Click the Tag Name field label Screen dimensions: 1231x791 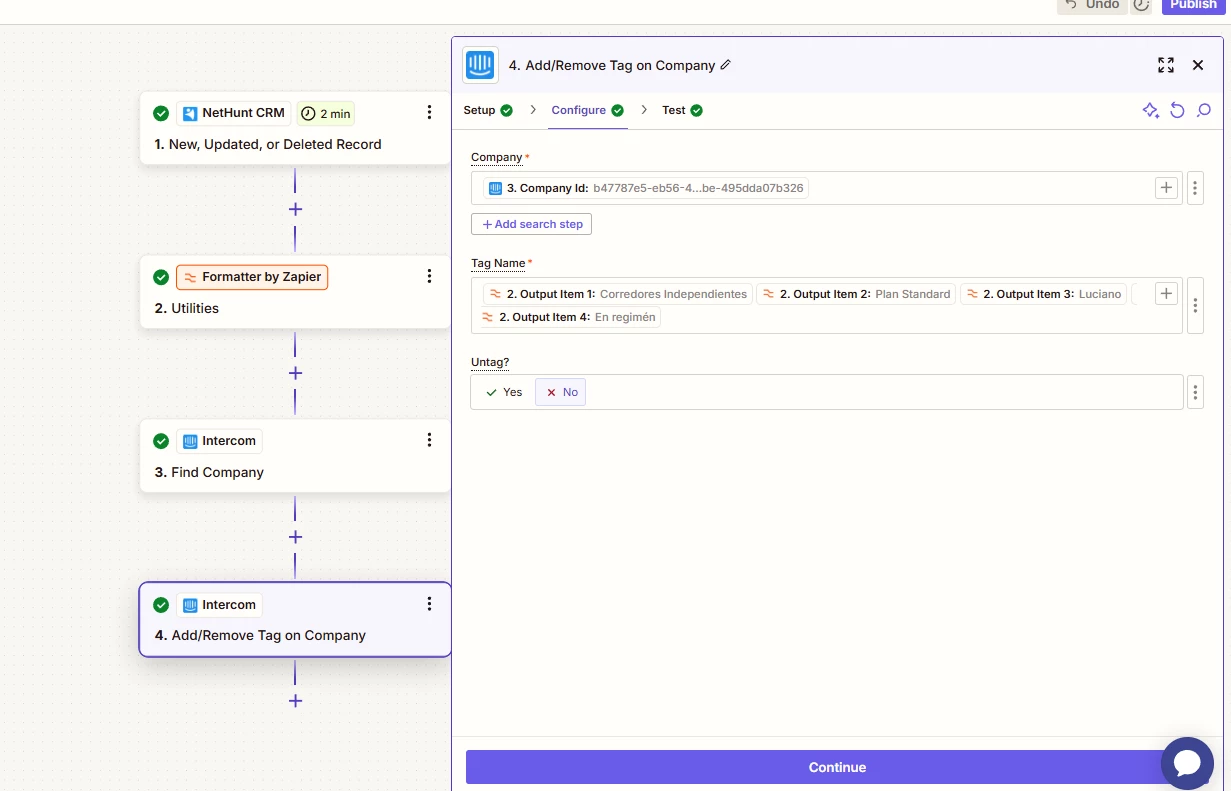498,263
